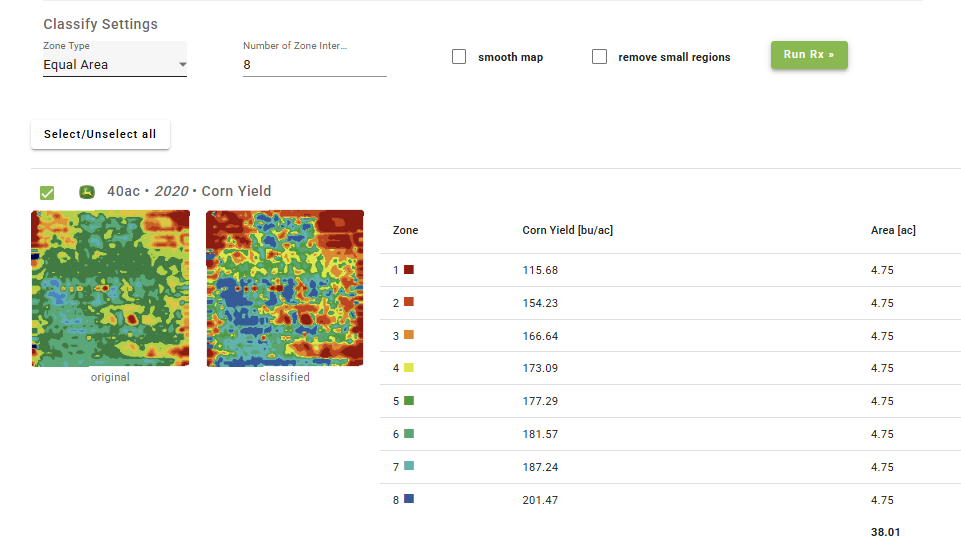Select the 115.68 yield value
This screenshot has width=961, height=547.
tap(540, 270)
